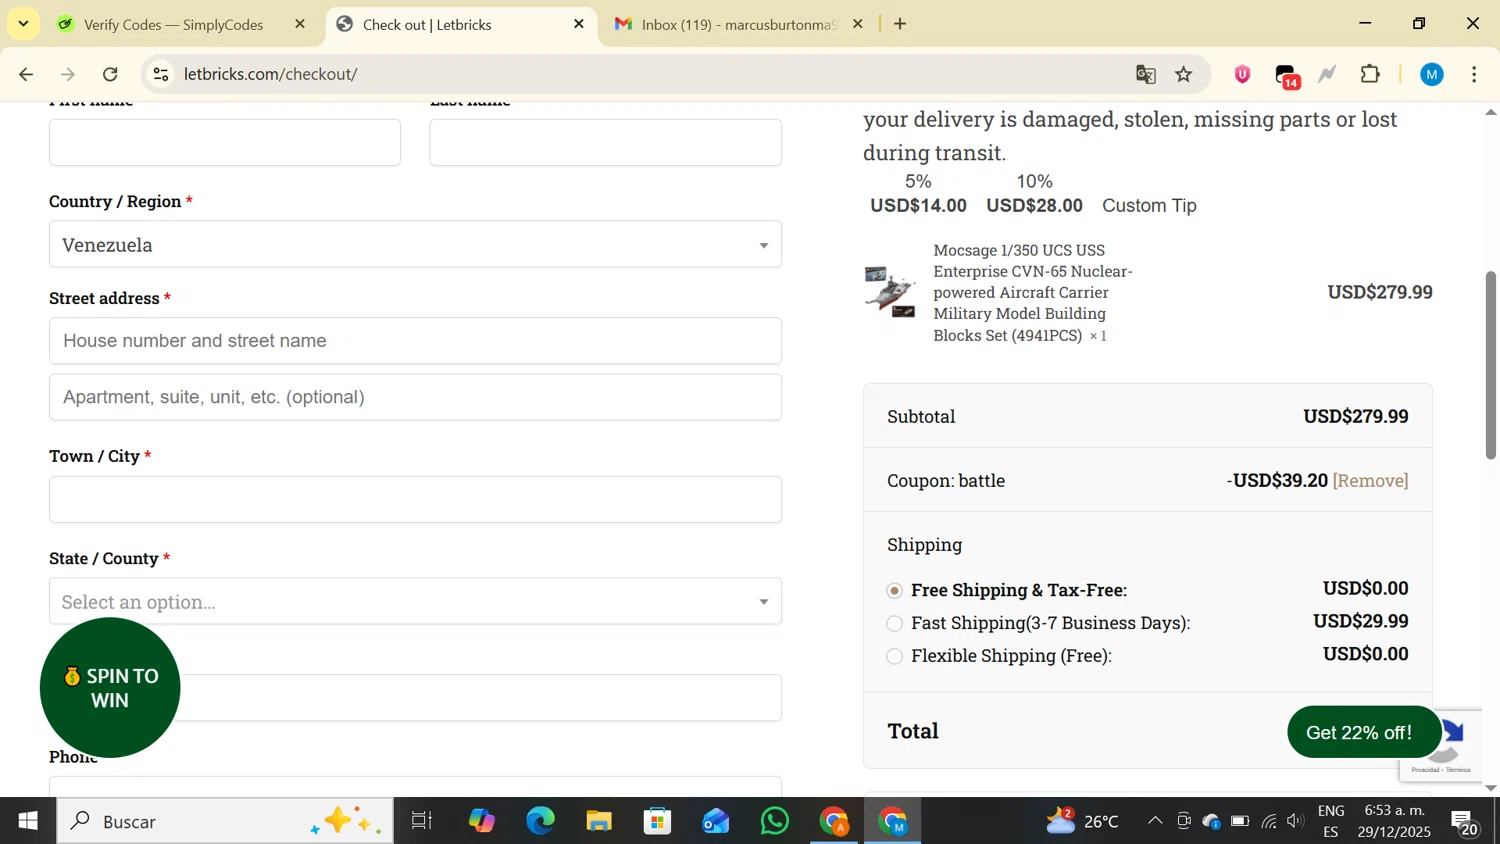Screen dimensions: 1500x844
Task: Go back to the previous page
Action: click(25, 74)
